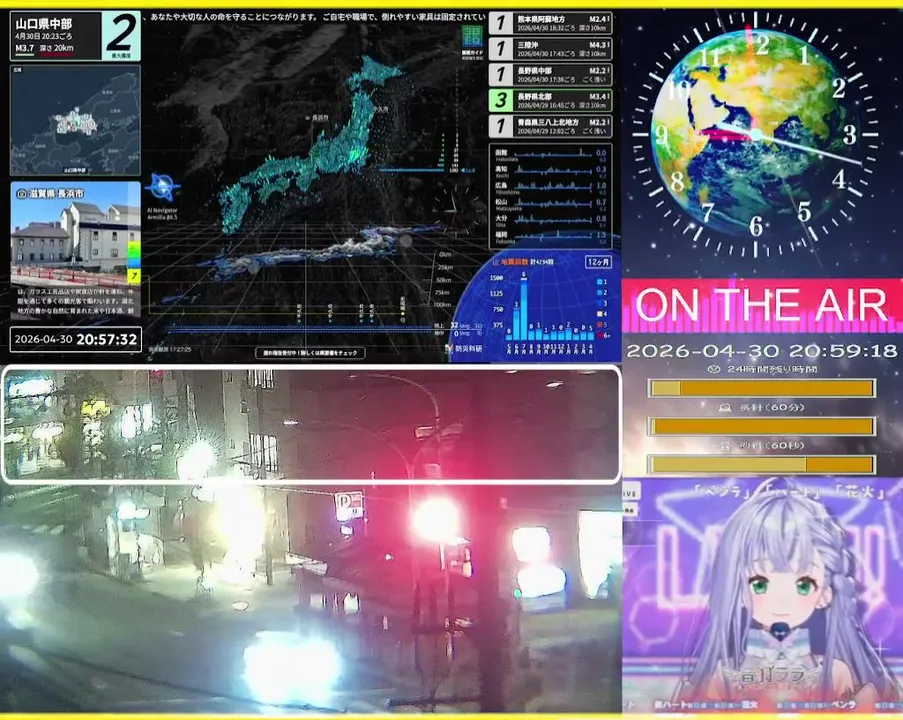Click the 秒針(60秒) progress bar
The height and width of the screenshot is (720, 903).
click(x=762, y=465)
